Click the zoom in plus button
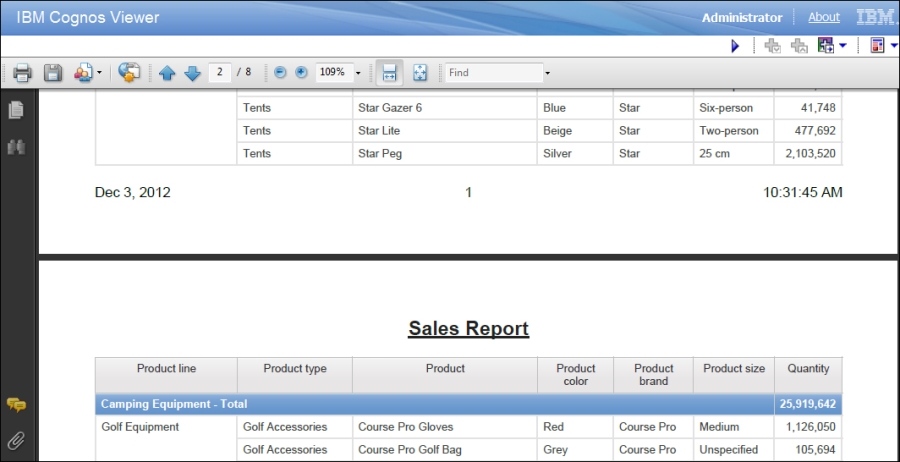900x462 pixels. (301, 72)
